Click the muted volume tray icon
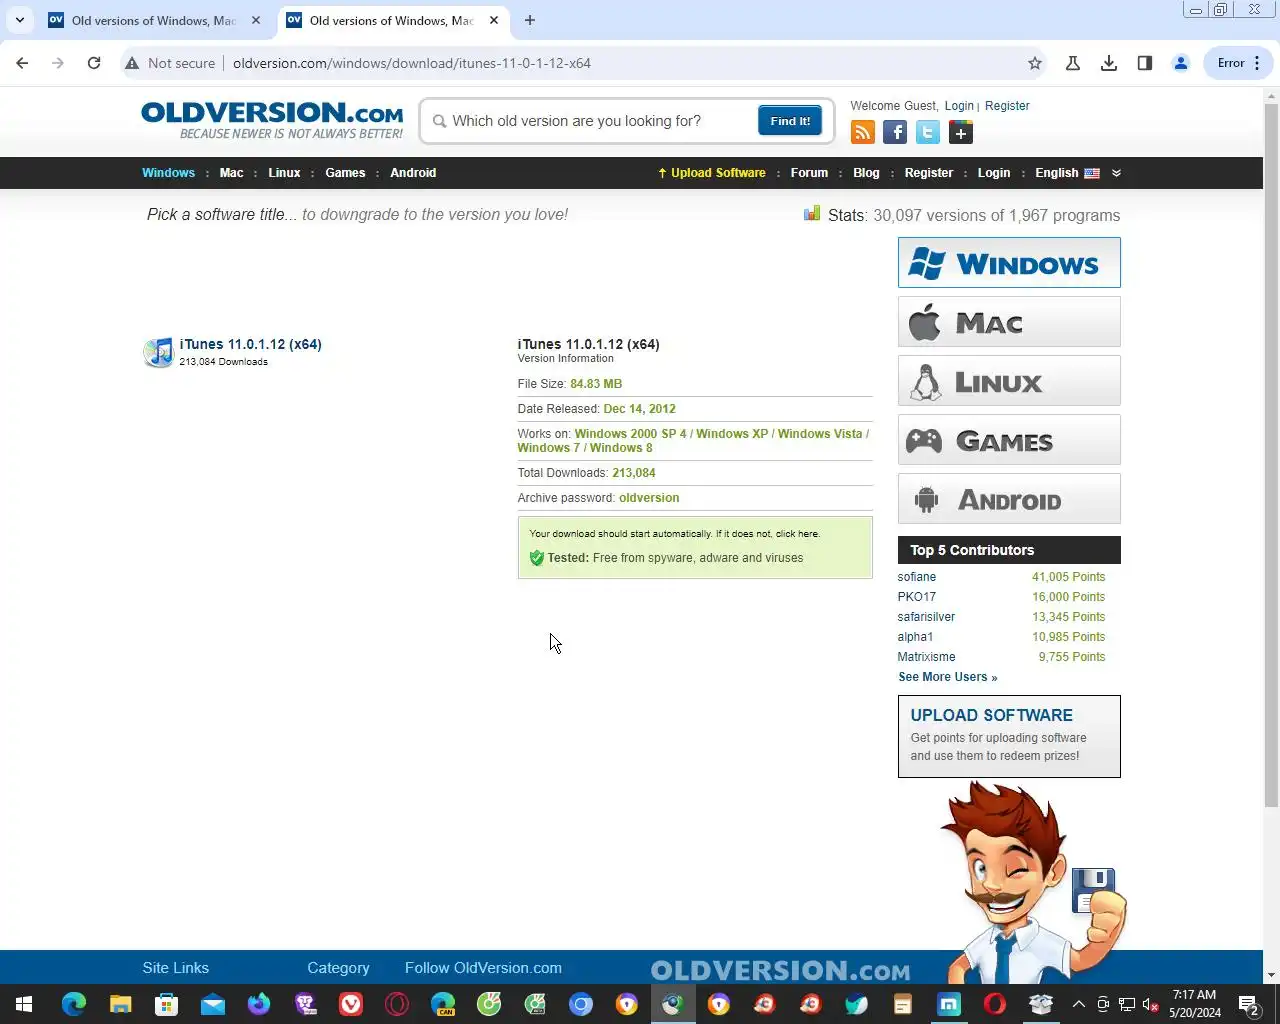The image size is (1280, 1024). tap(1150, 1004)
